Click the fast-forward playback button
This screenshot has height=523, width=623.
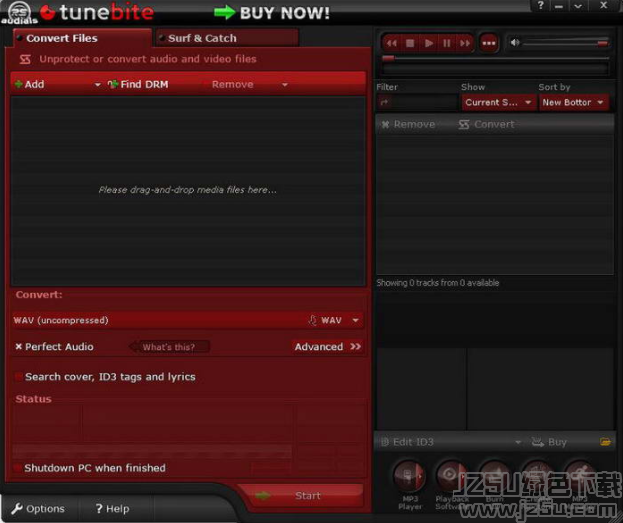pos(465,43)
